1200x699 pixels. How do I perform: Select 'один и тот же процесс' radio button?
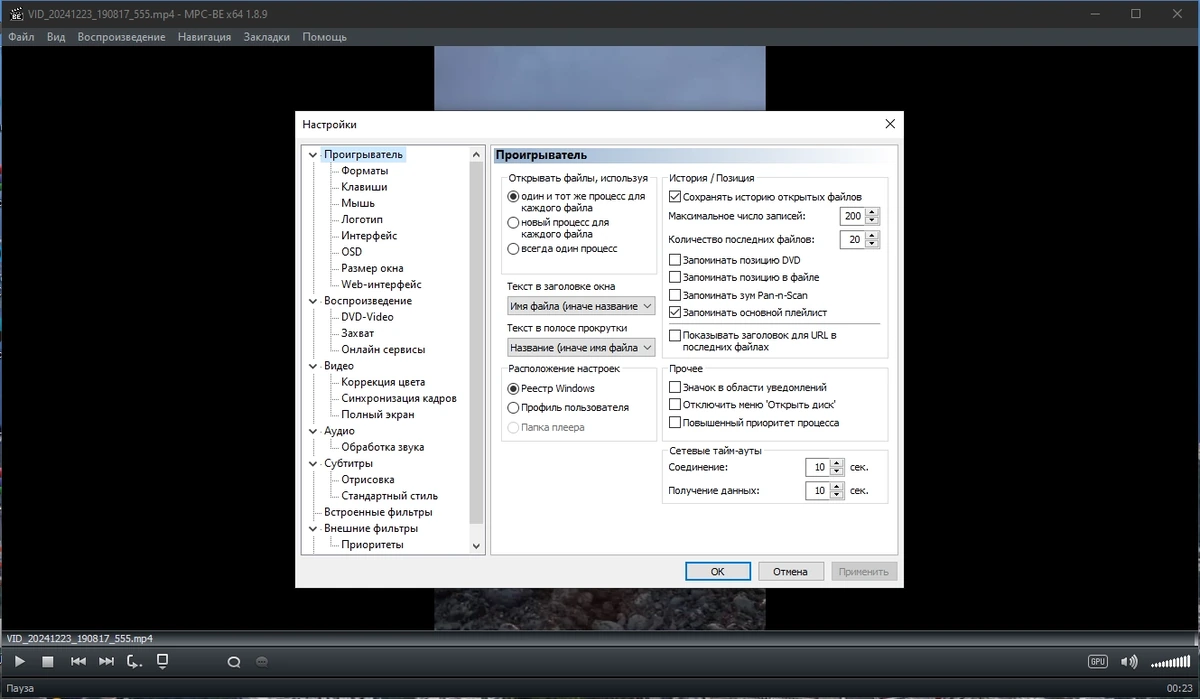(x=514, y=197)
